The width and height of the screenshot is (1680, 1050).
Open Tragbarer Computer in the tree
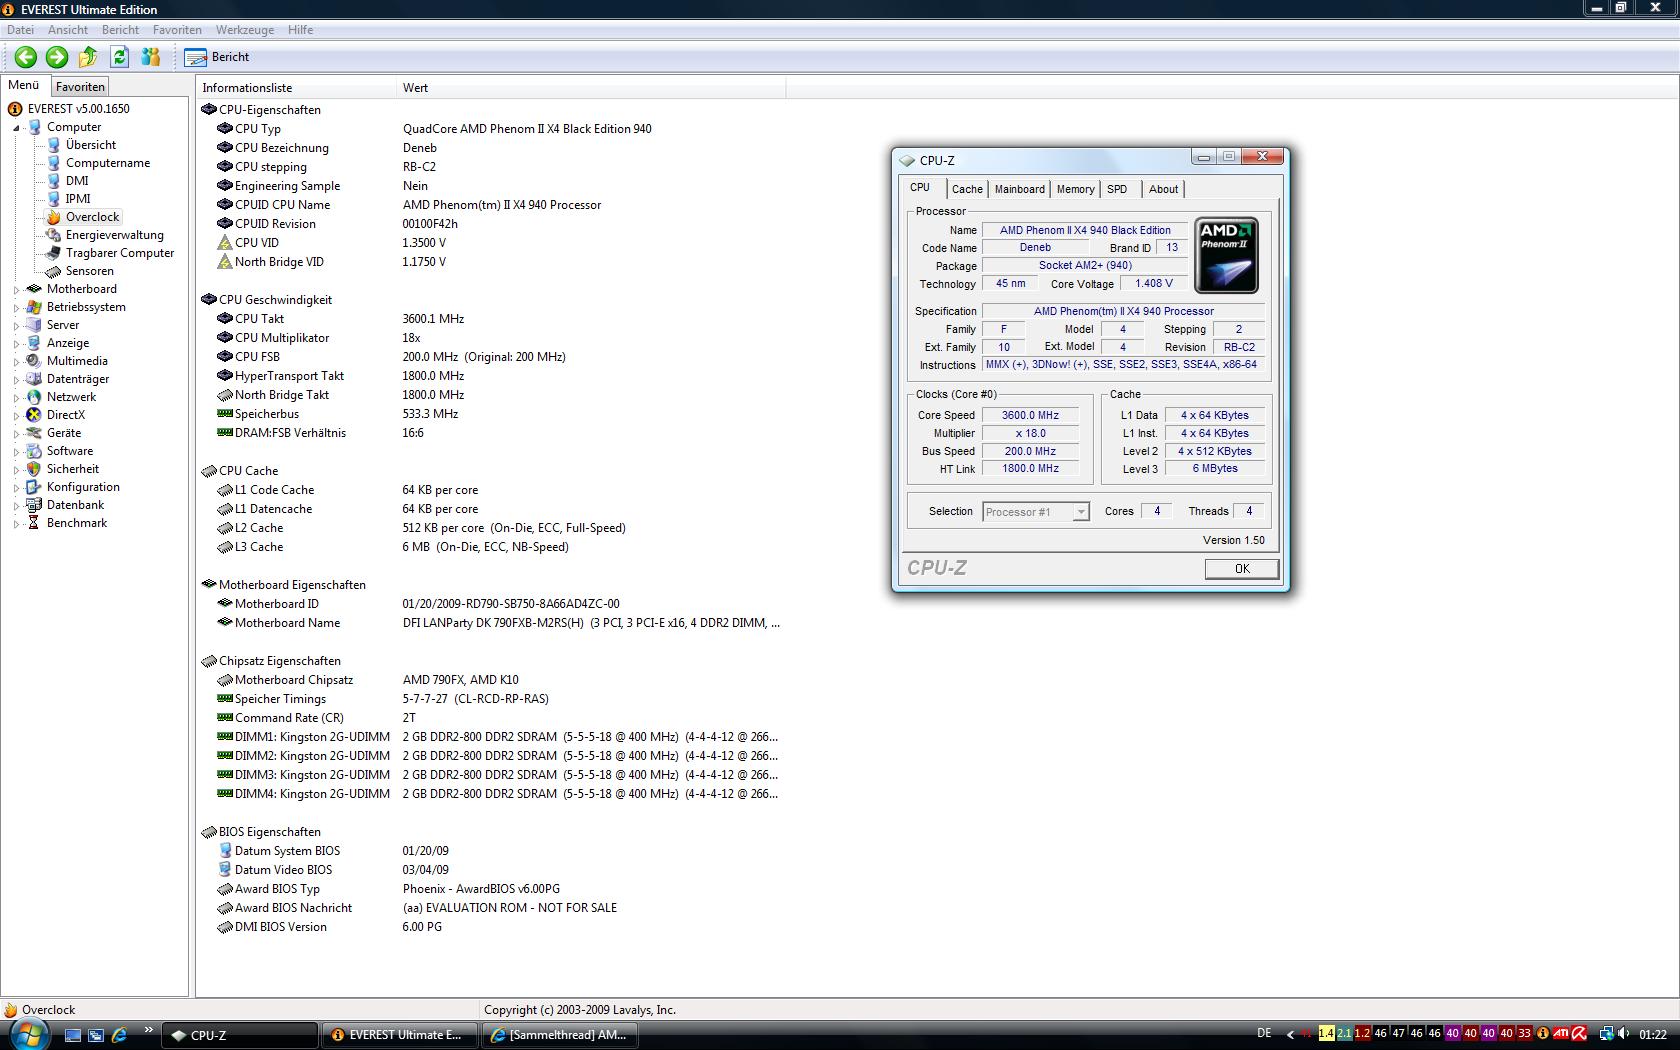120,253
